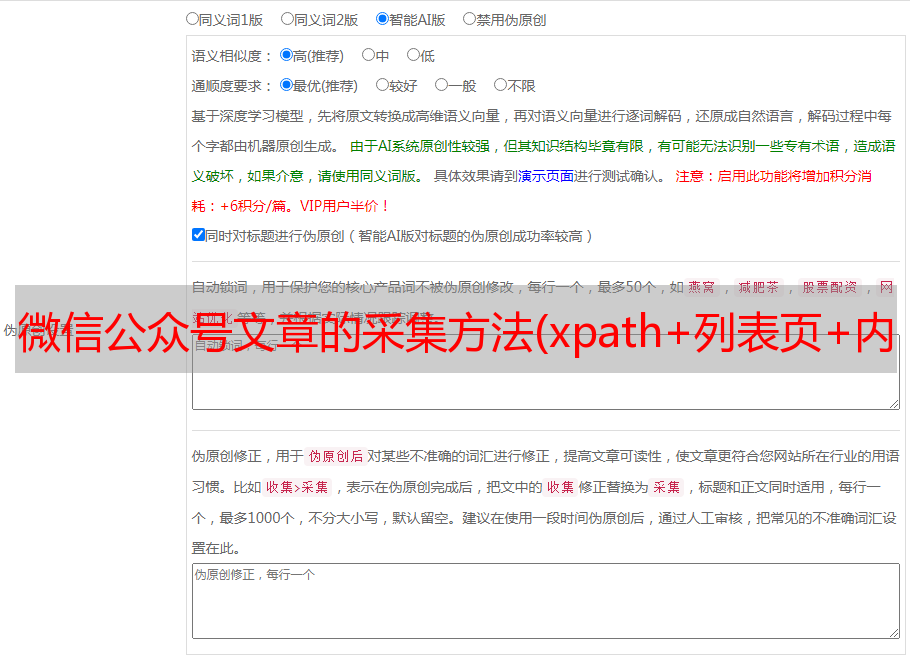Set 语义相似度 to 中
The image size is (911, 658).
click(x=368, y=55)
